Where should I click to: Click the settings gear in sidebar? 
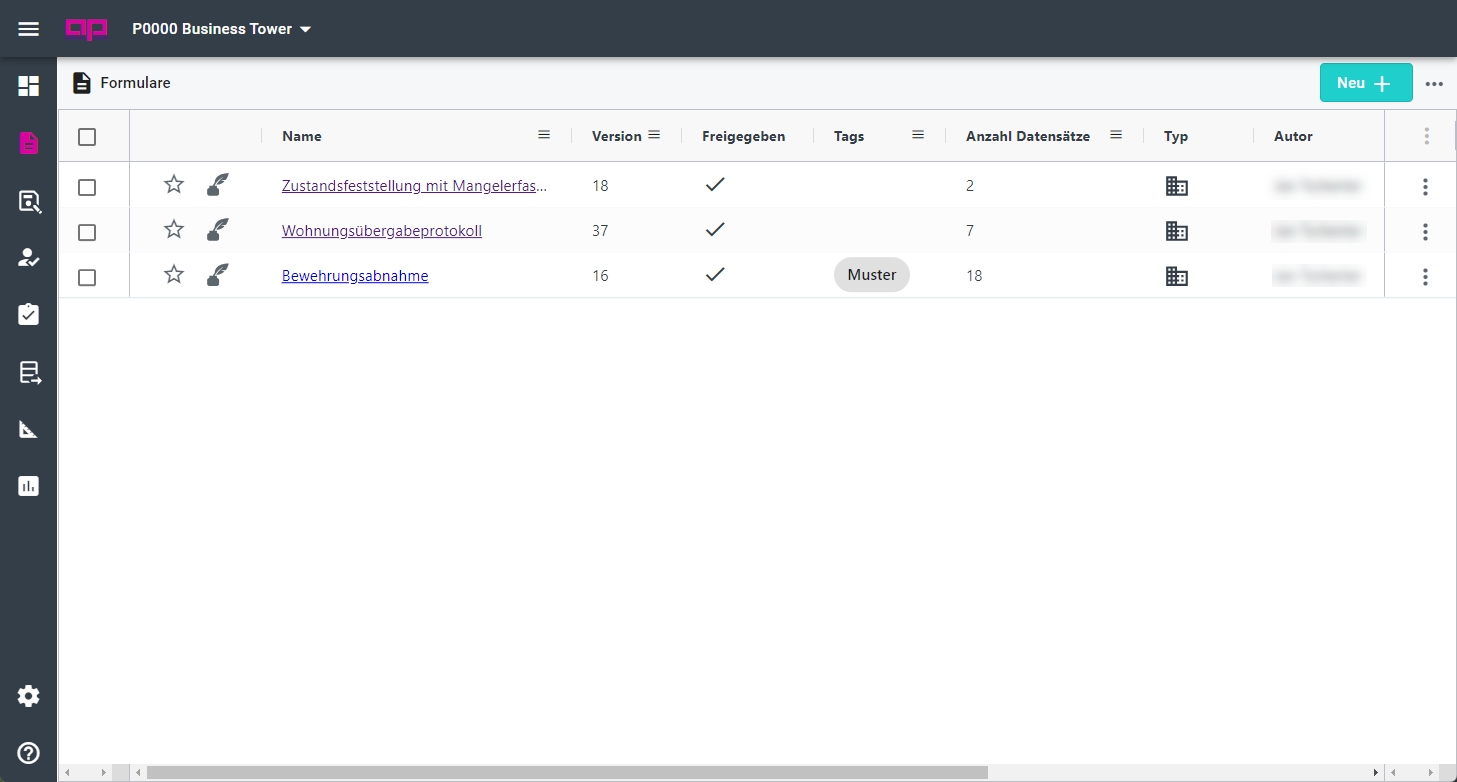click(28, 696)
